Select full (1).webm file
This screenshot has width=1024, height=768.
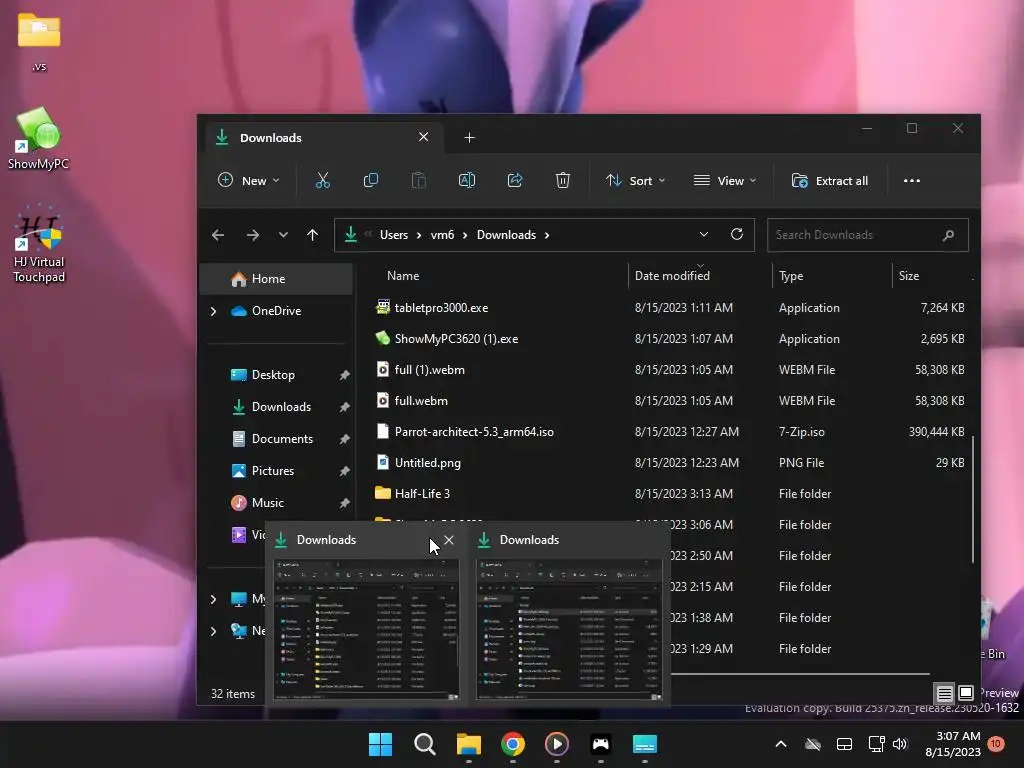671,370
